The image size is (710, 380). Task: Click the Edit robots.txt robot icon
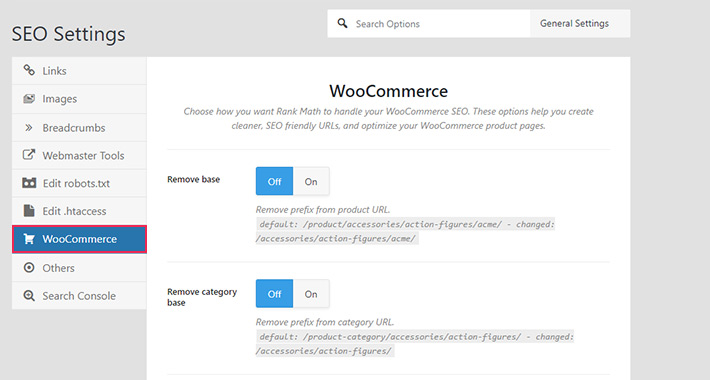(x=29, y=183)
